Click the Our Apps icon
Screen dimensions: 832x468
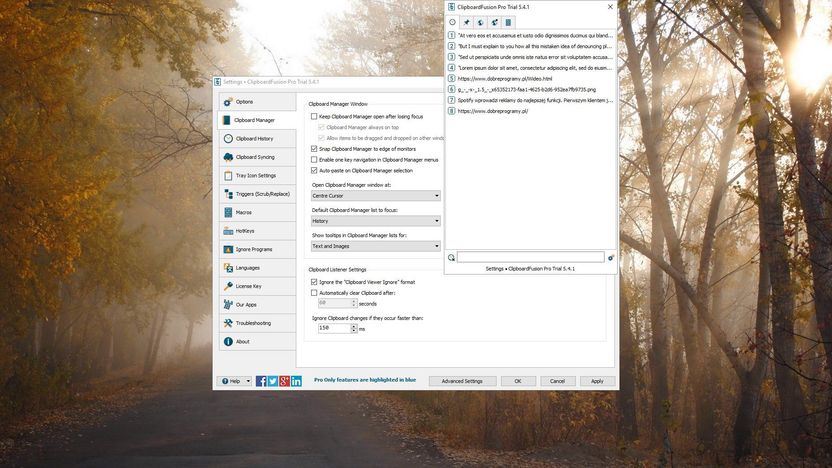pos(228,305)
